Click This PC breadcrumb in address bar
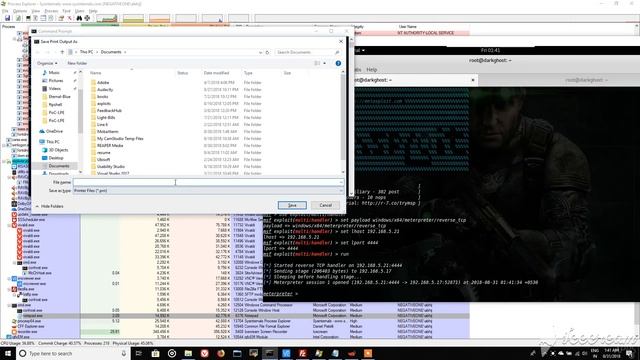The width and height of the screenshot is (640, 360). (86, 52)
